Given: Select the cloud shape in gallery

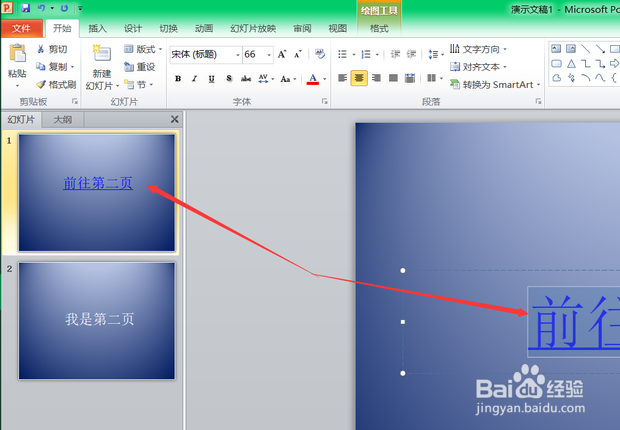Looking at the screenshot, I should coord(556,78).
